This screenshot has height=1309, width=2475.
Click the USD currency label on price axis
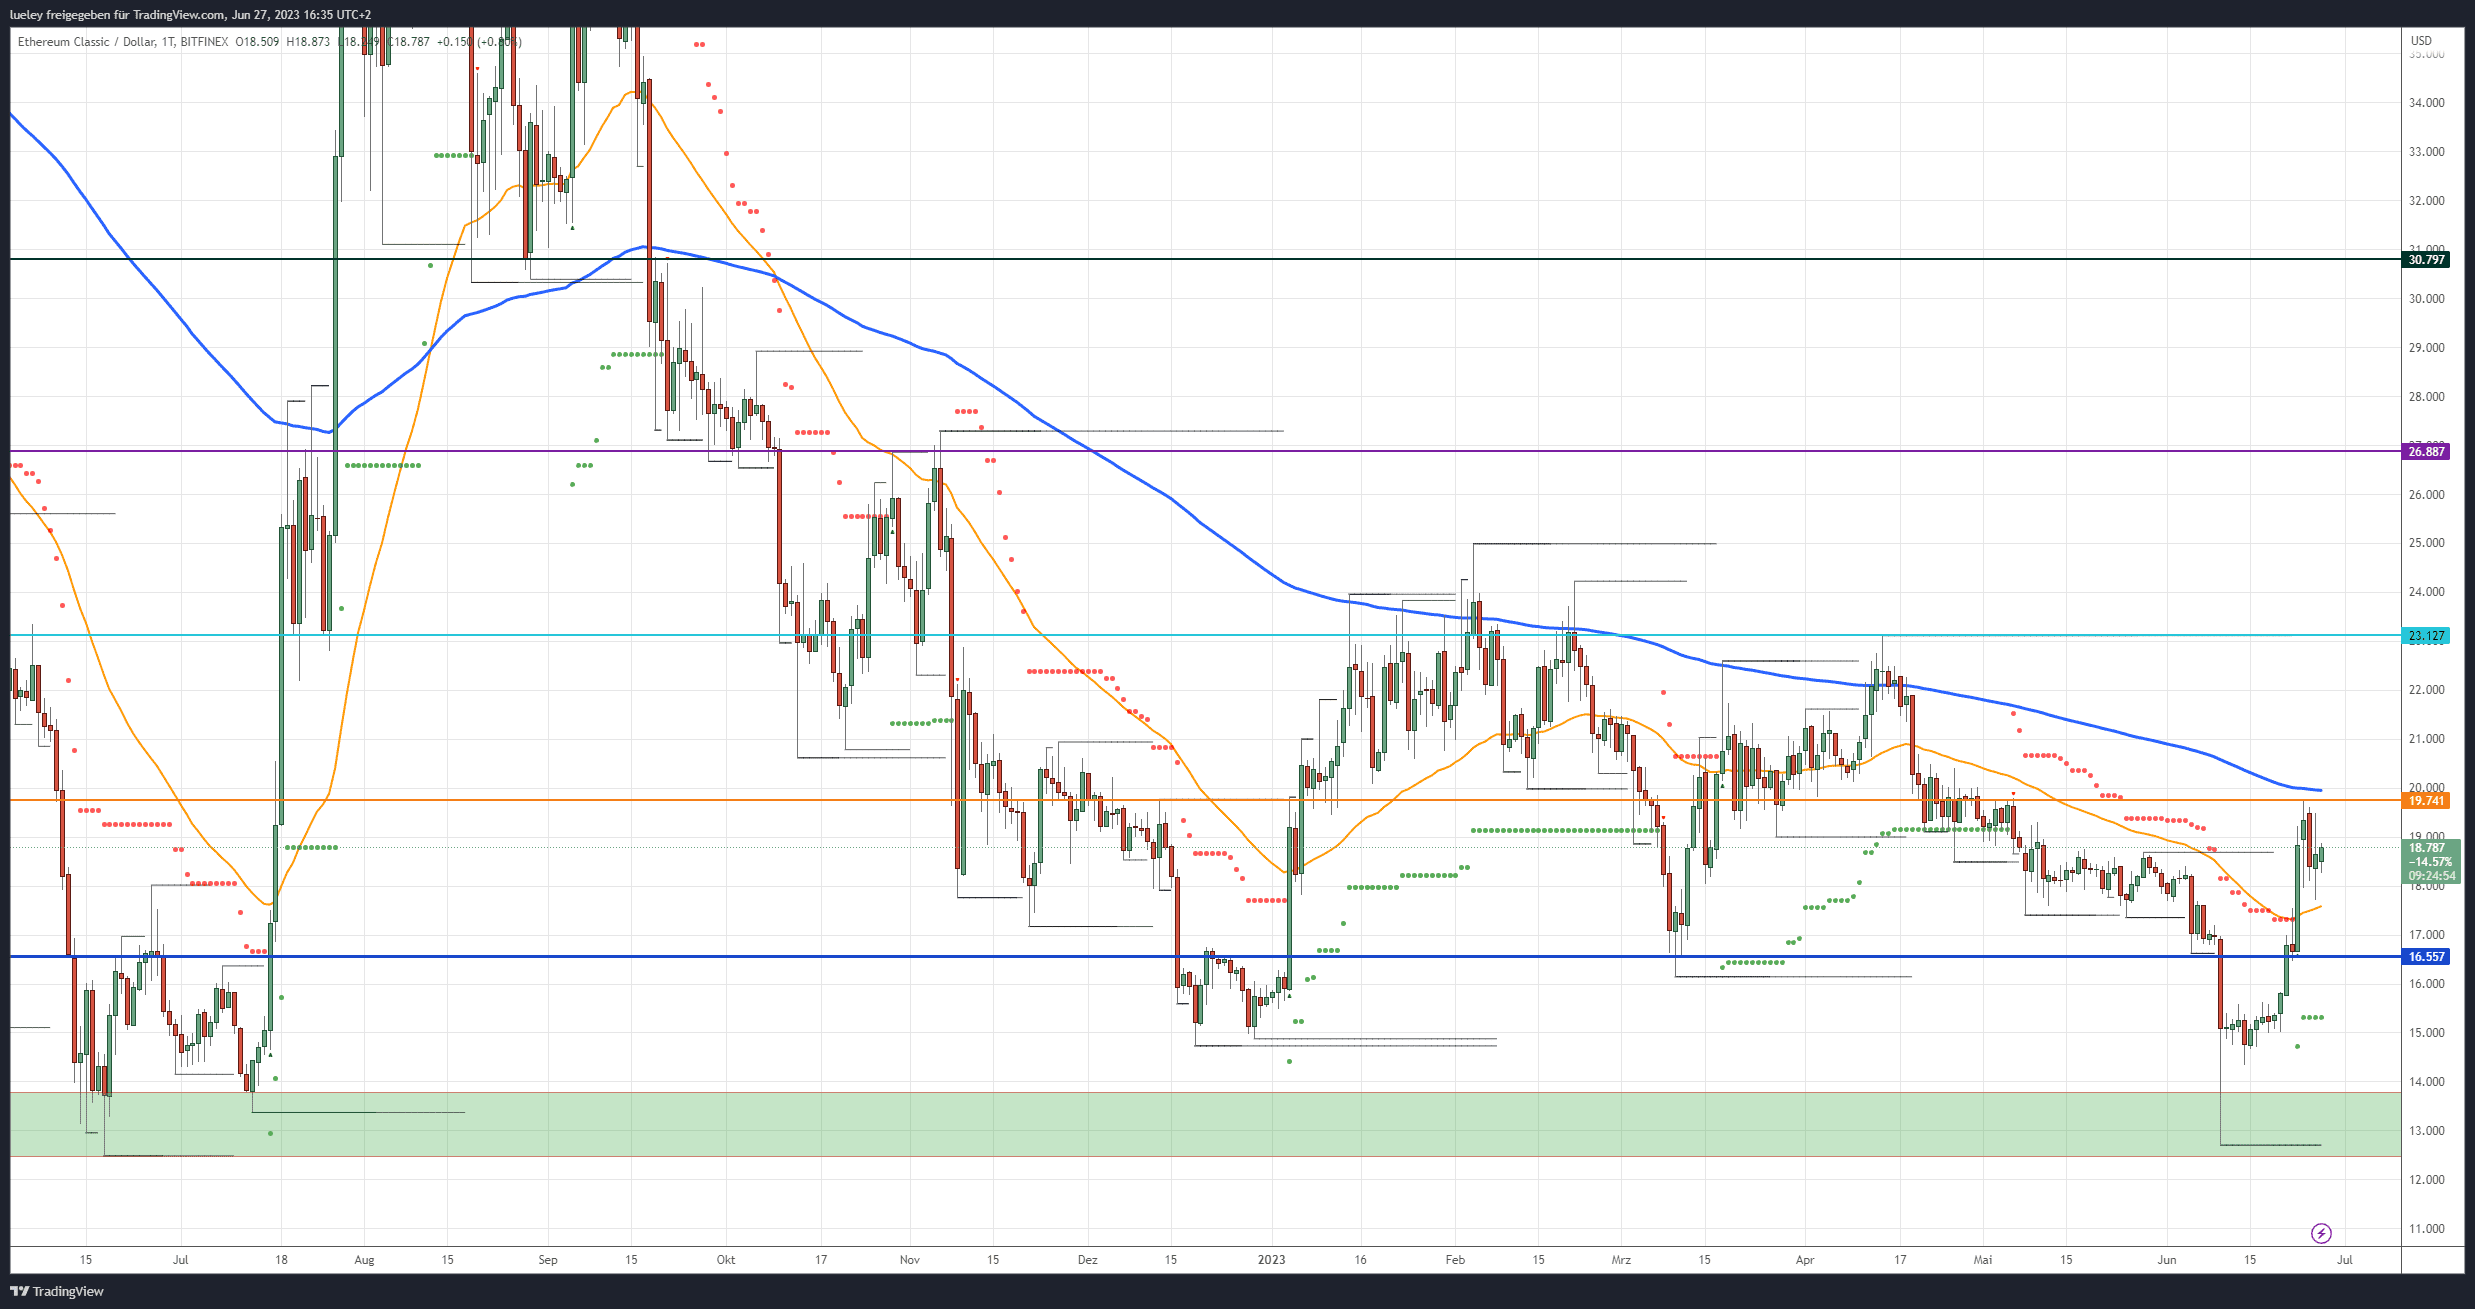pos(2421,41)
